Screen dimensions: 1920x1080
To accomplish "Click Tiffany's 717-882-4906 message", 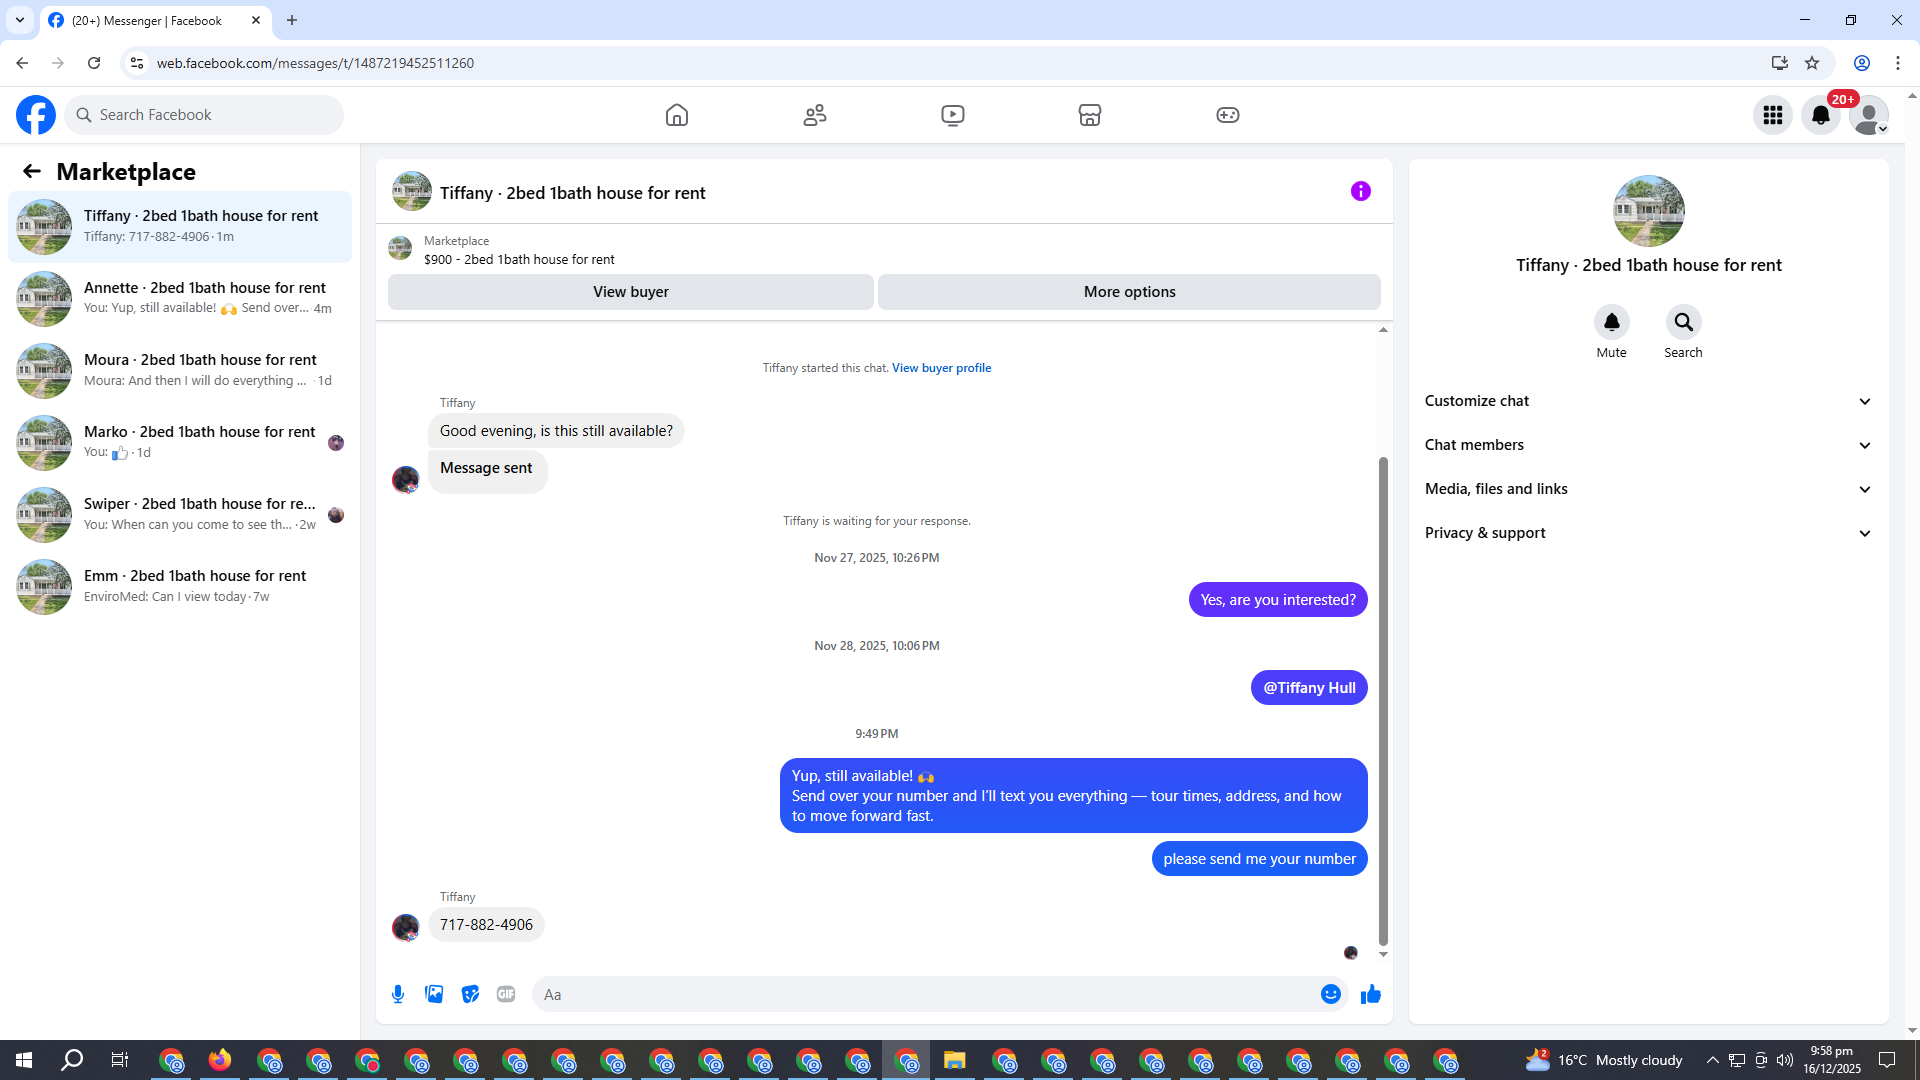I will pyautogui.click(x=486, y=925).
